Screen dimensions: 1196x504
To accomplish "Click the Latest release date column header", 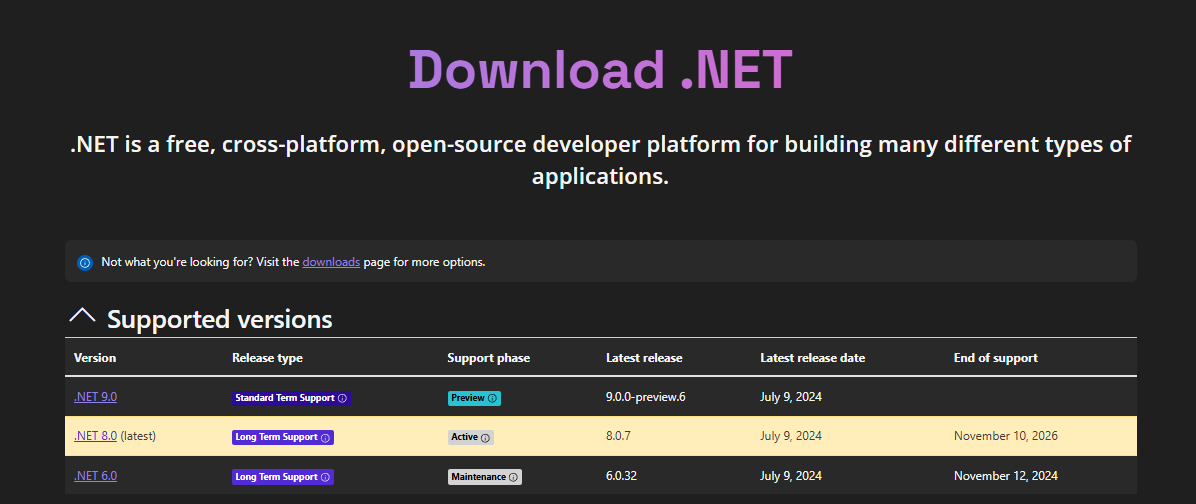I will 812,358.
